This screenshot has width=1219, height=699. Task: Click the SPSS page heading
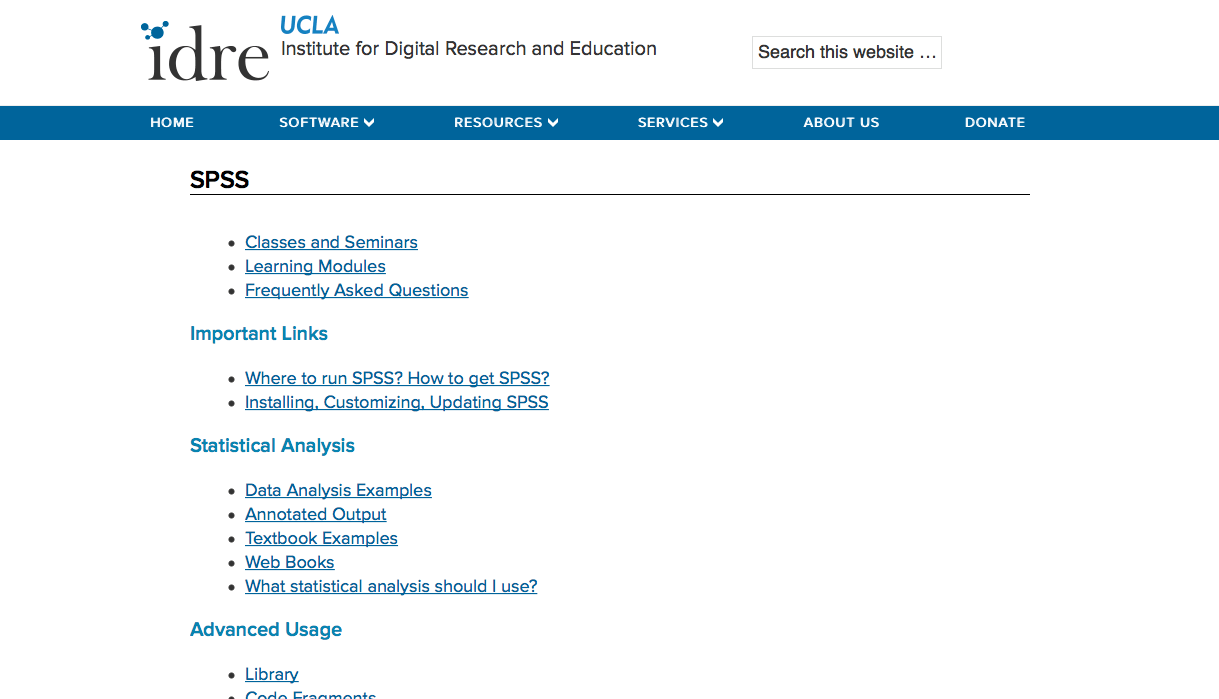[219, 180]
